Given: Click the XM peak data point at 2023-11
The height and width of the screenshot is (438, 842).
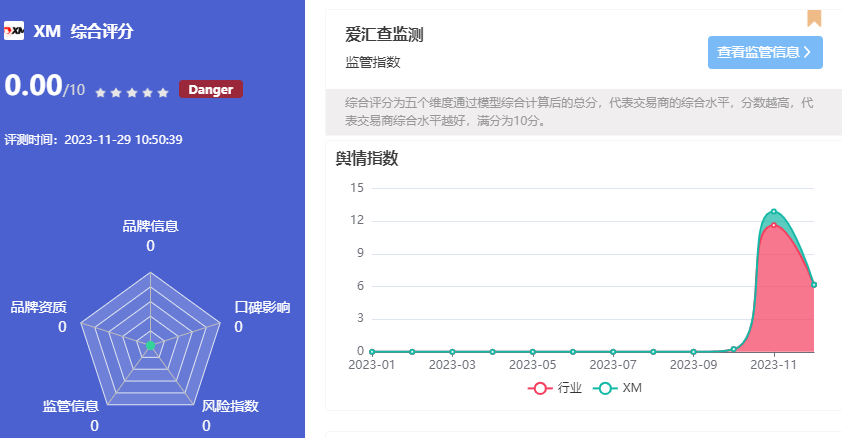Looking at the screenshot, I should pyautogui.click(x=774, y=211).
